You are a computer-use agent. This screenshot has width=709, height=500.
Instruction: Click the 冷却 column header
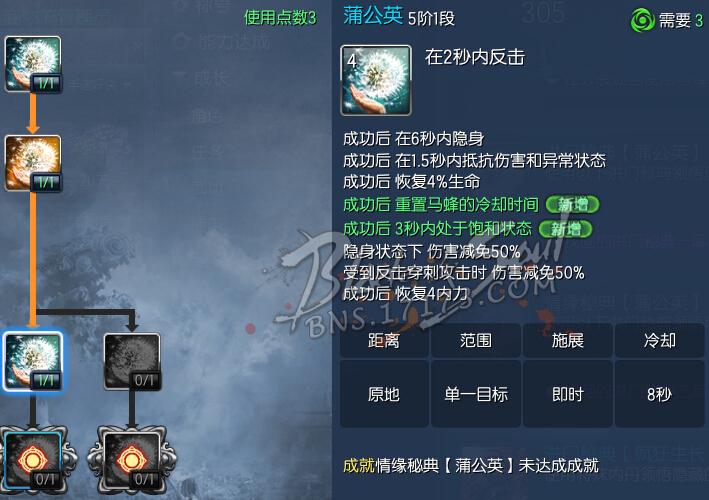pos(659,340)
